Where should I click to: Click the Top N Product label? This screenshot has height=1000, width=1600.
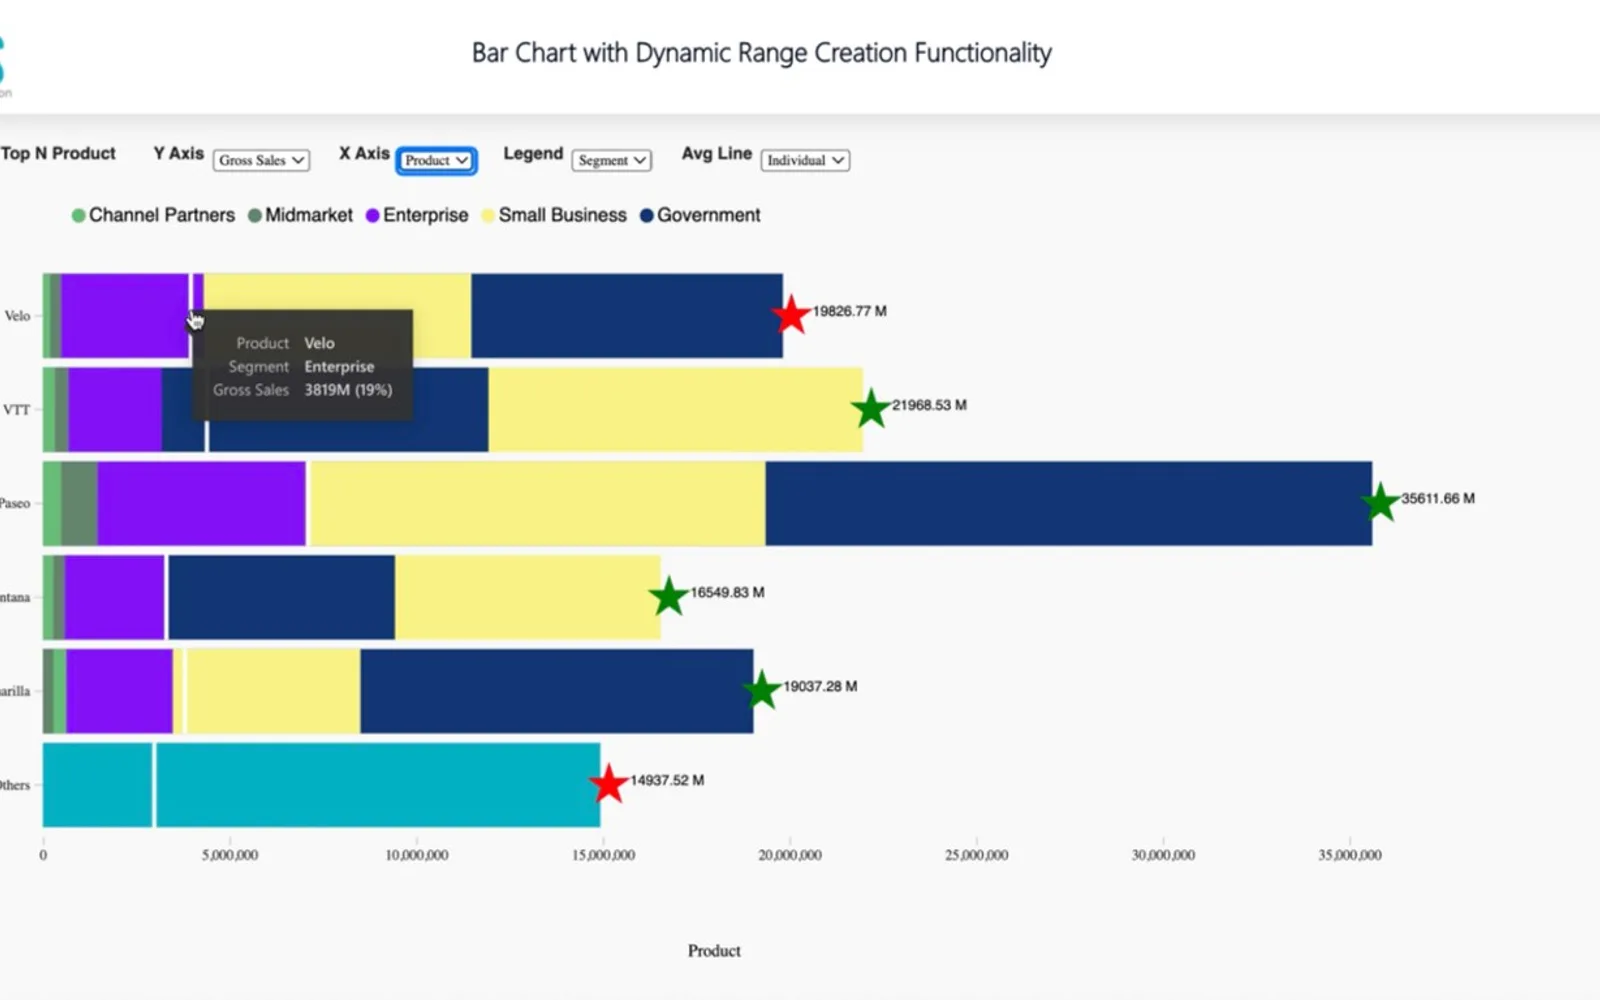pos(58,153)
